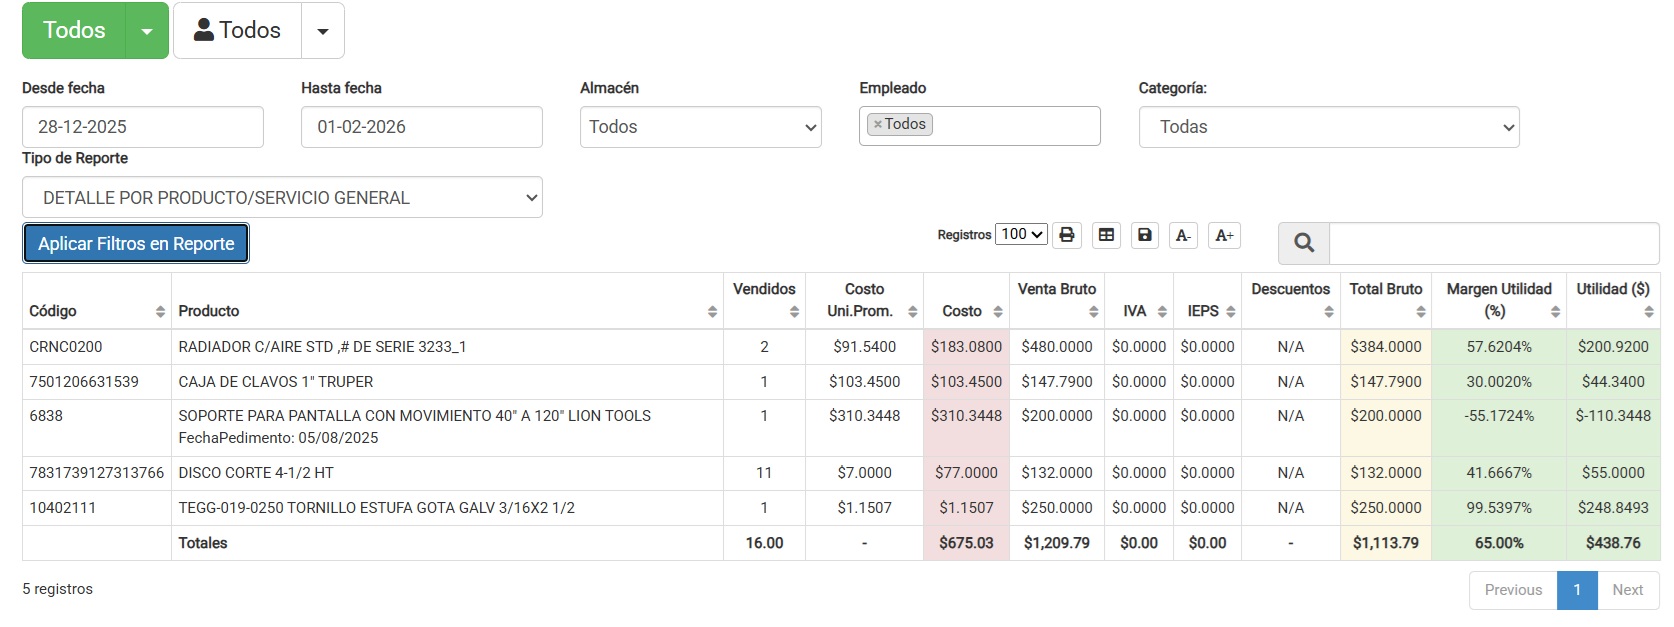
Task: Open the Categoría dropdown
Action: click(x=1329, y=127)
